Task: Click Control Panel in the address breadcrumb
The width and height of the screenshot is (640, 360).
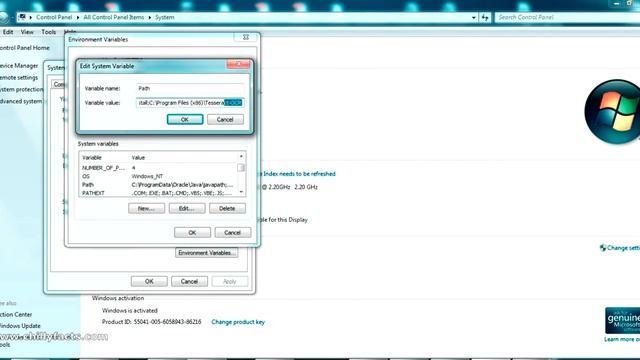Action: pyautogui.click(x=54, y=17)
